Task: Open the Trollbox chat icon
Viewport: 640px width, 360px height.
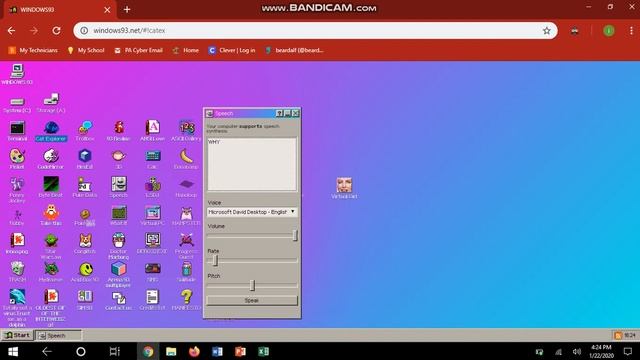Action: [x=85, y=131]
